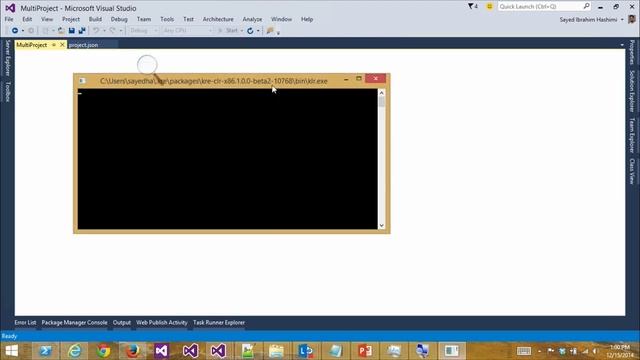Open the Analyze menu

[252, 19]
